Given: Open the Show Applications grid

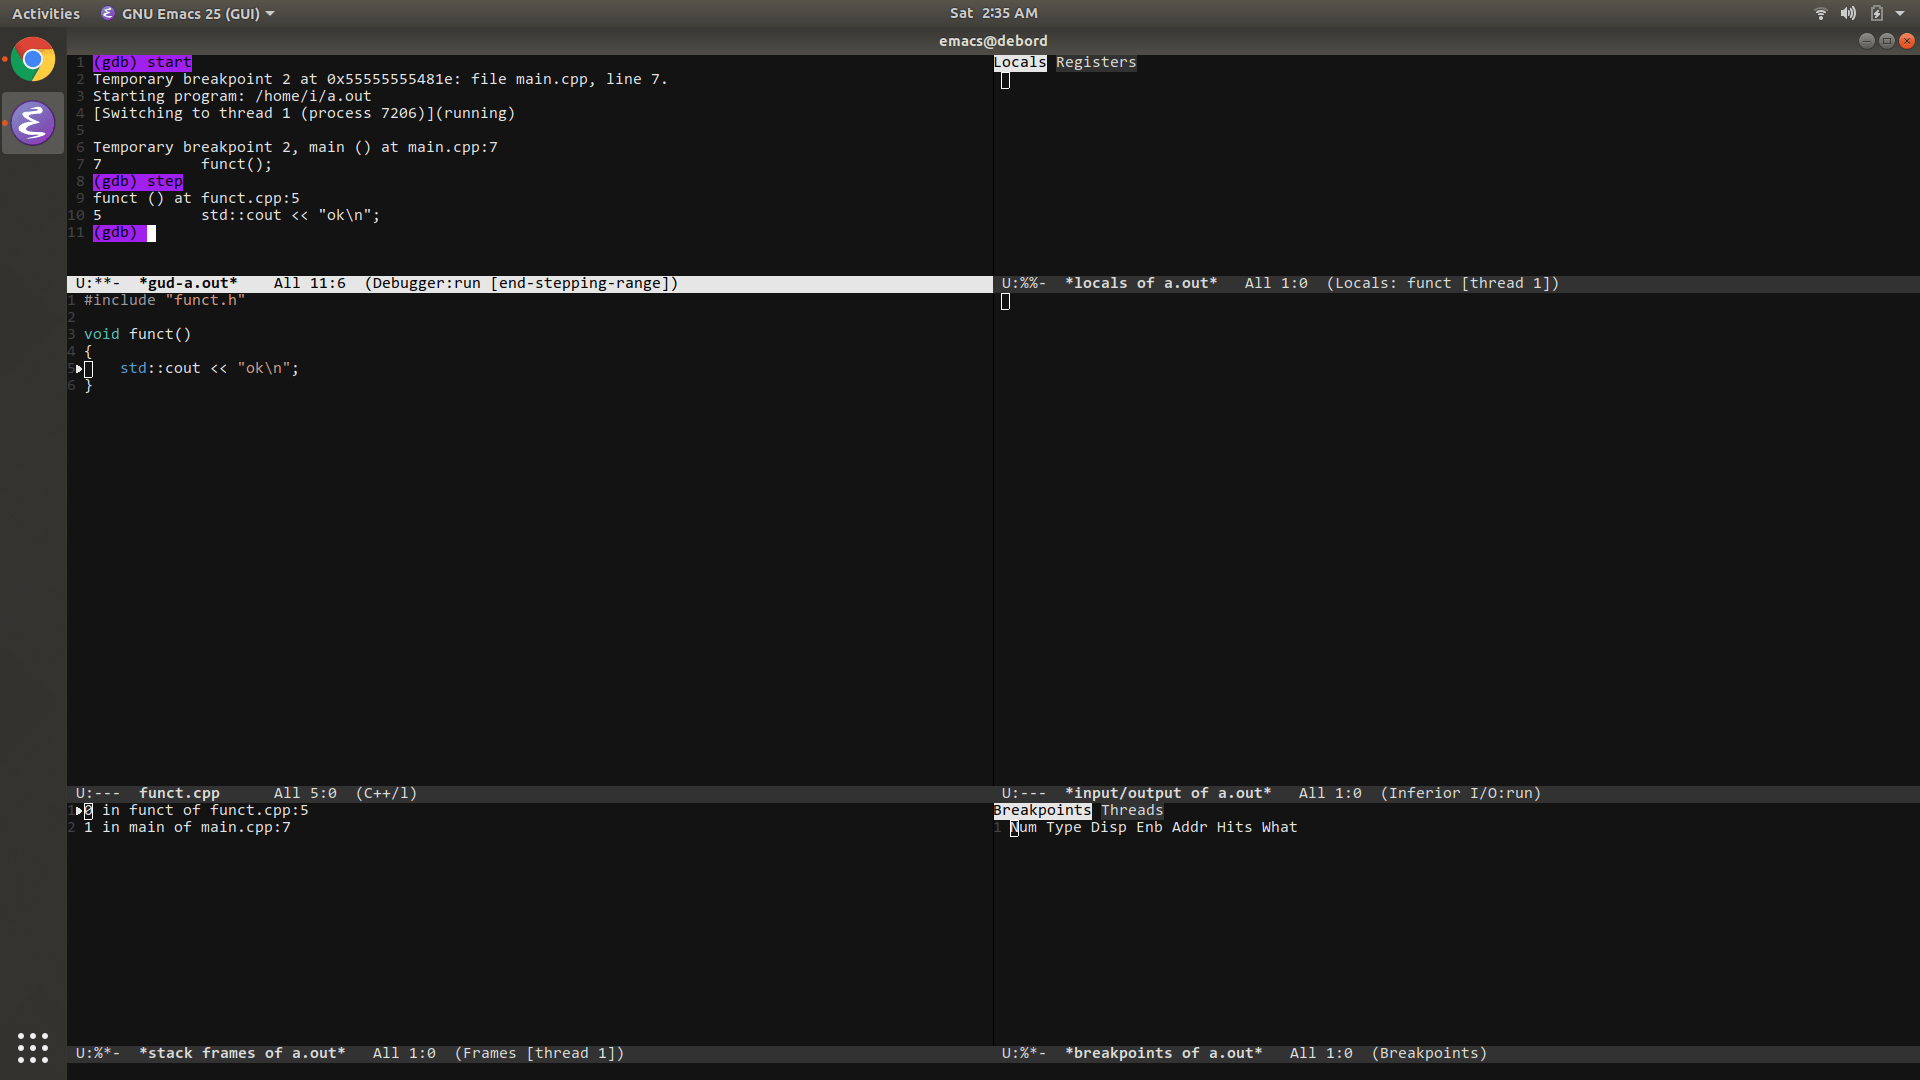Looking at the screenshot, I should click(x=33, y=1047).
